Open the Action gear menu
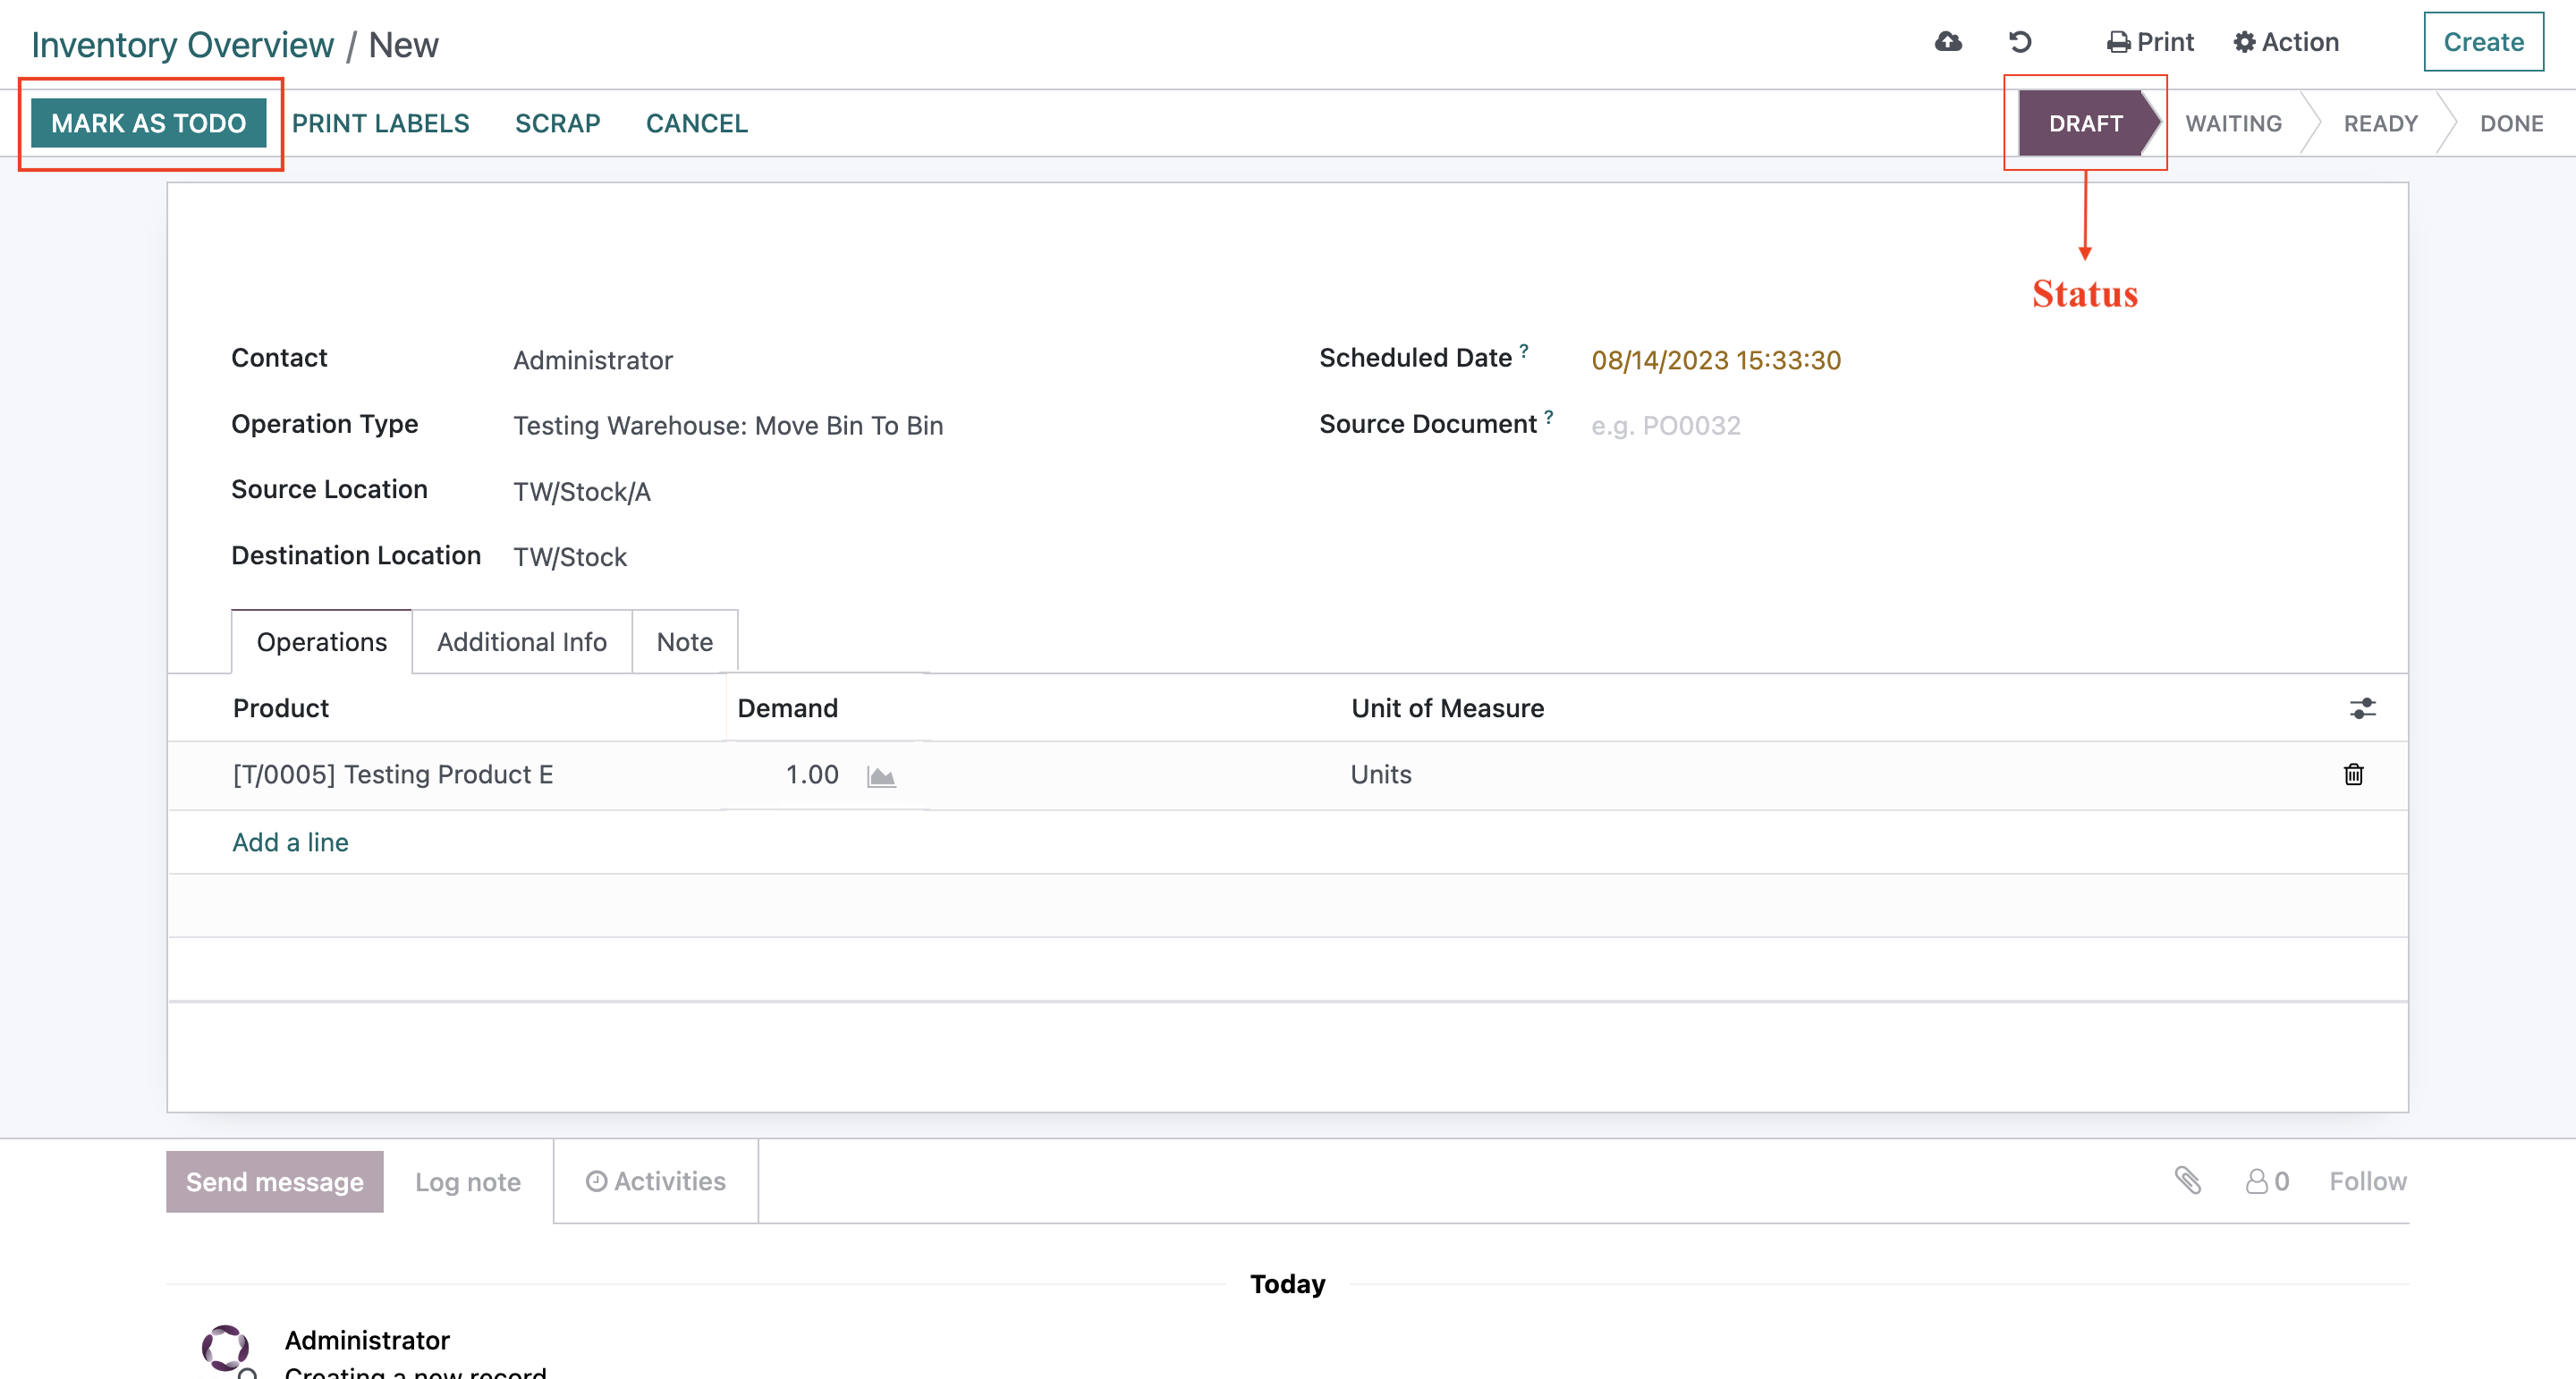2576x1379 pixels. pos(2286,42)
